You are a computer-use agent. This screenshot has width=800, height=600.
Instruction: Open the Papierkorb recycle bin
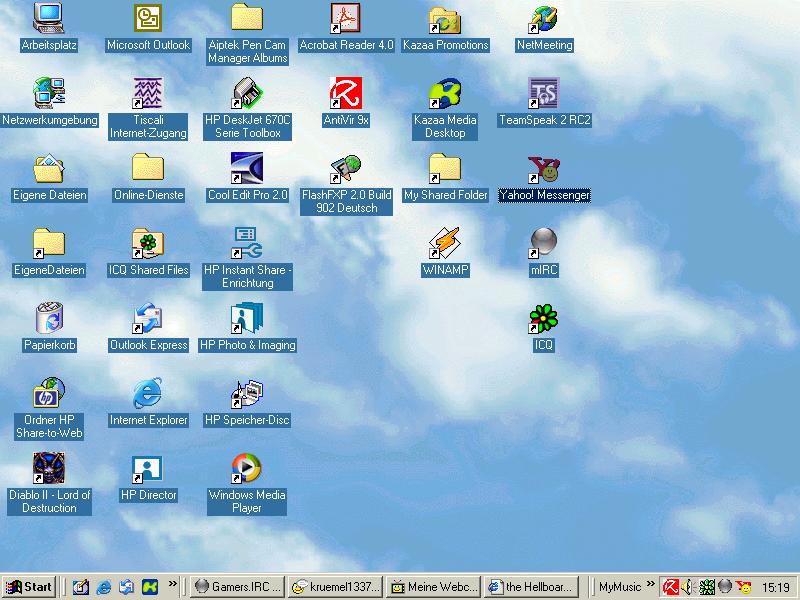tap(49, 319)
